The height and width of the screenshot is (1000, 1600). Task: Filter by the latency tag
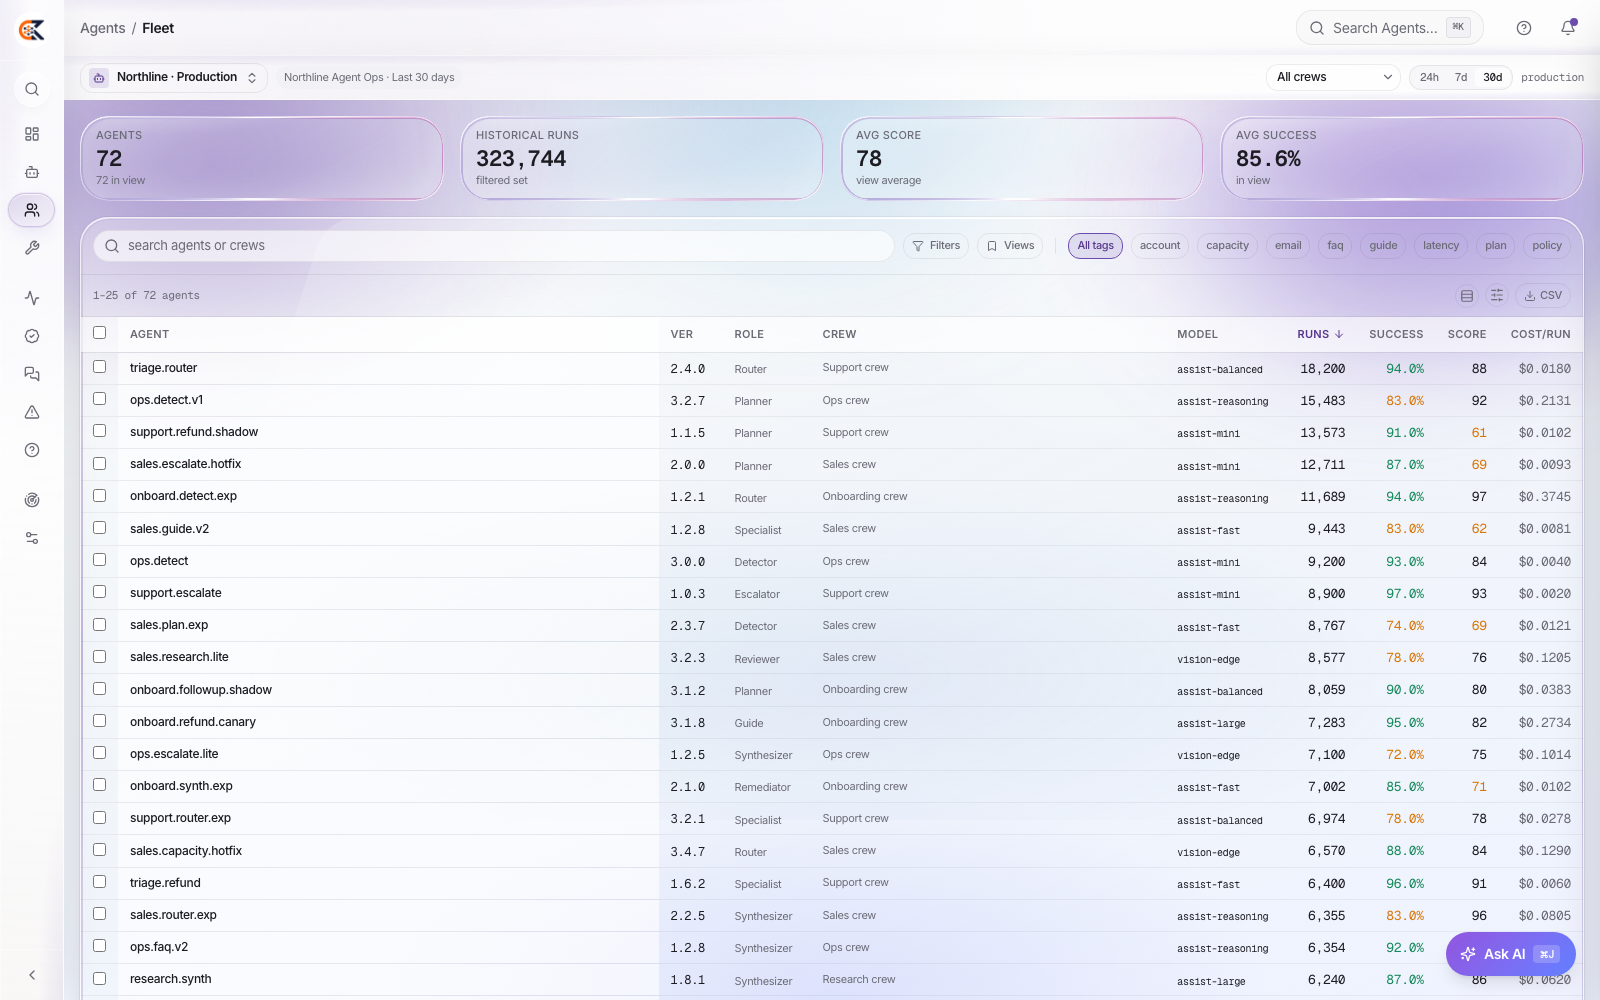click(1441, 246)
